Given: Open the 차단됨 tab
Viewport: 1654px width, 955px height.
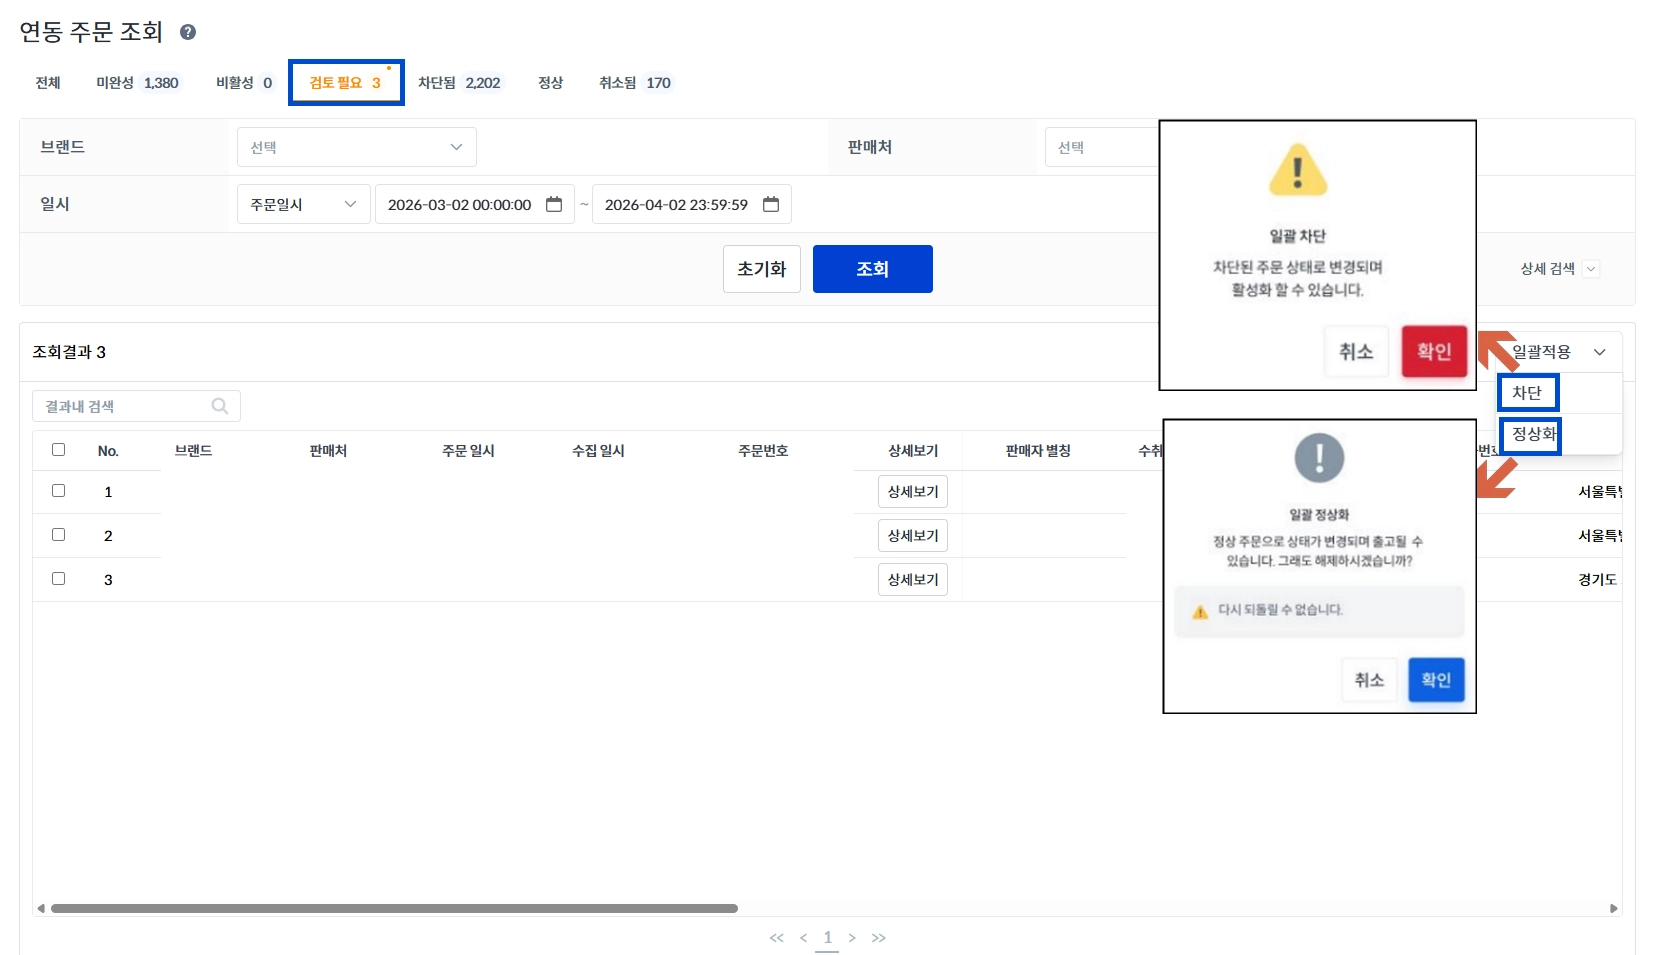Looking at the screenshot, I should [x=459, y=83].
